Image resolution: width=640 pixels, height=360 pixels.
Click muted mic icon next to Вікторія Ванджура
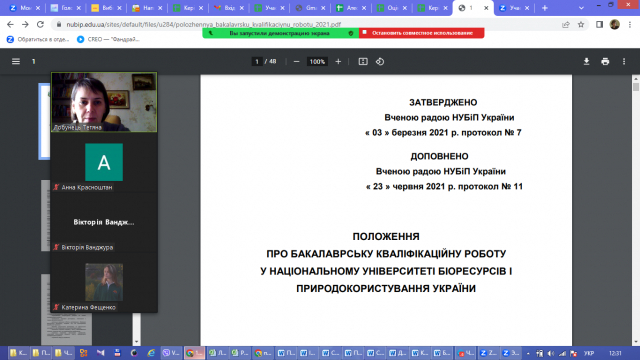[x=56, y=247]
